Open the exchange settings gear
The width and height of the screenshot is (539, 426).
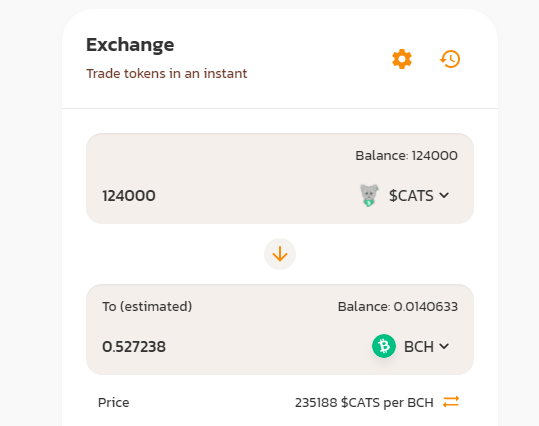click(x=402, y=59)
